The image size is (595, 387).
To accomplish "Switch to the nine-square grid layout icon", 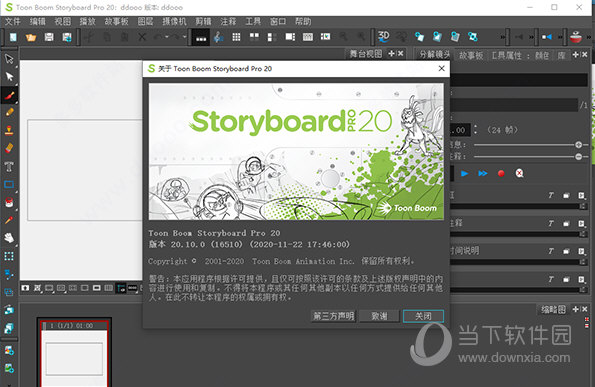I will (236, 37).
